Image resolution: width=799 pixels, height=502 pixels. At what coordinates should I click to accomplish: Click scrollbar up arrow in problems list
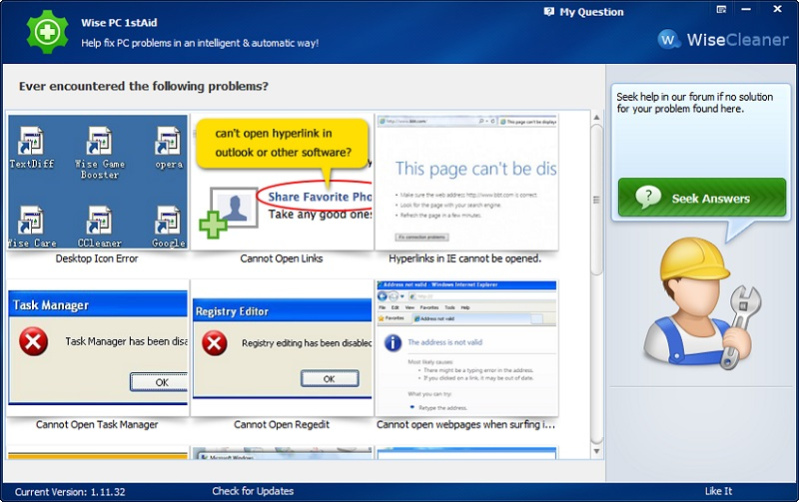(x=596, y=117)
